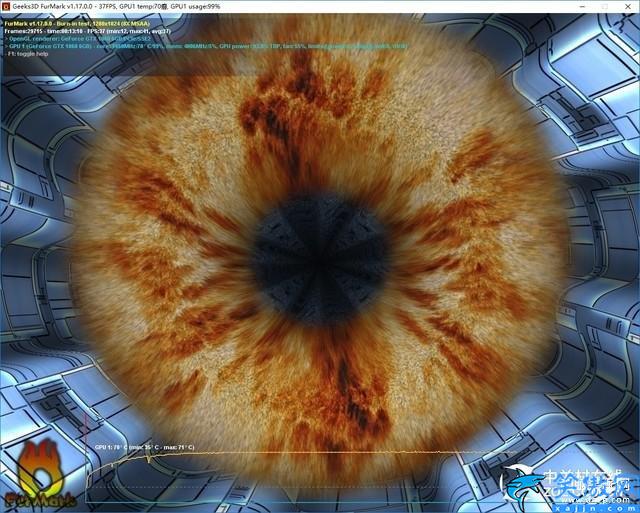Minimize the FurMark window
Image resolution: width=640 pixels, height=513 pixels.
(583, 6)
